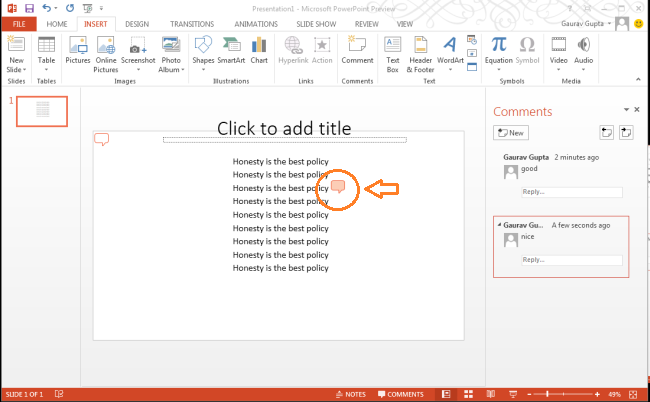
Task: Select slide 1 thumbnail
Action: [x=42, y=111]
